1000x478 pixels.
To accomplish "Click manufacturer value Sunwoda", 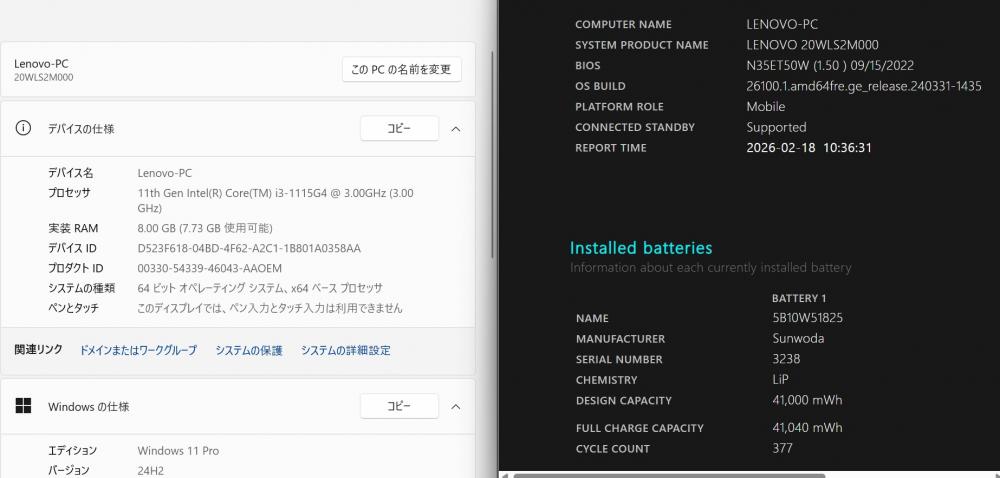I will tap(797, 338).
